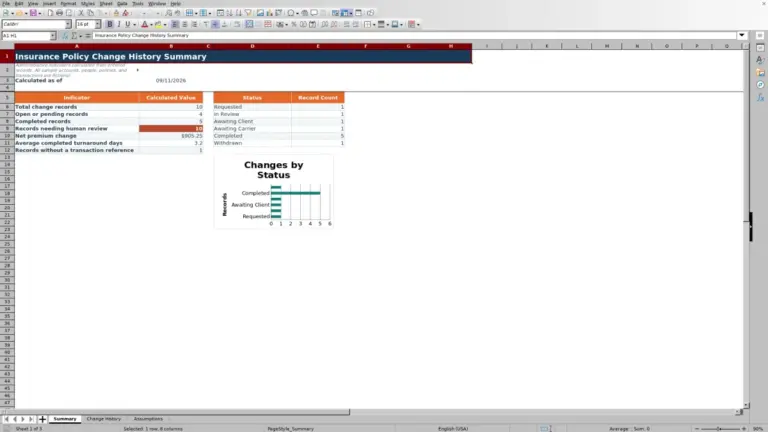This screenshot has height=432, width=768.
Task: Click zoom out minus button
Action: point(697,429)
